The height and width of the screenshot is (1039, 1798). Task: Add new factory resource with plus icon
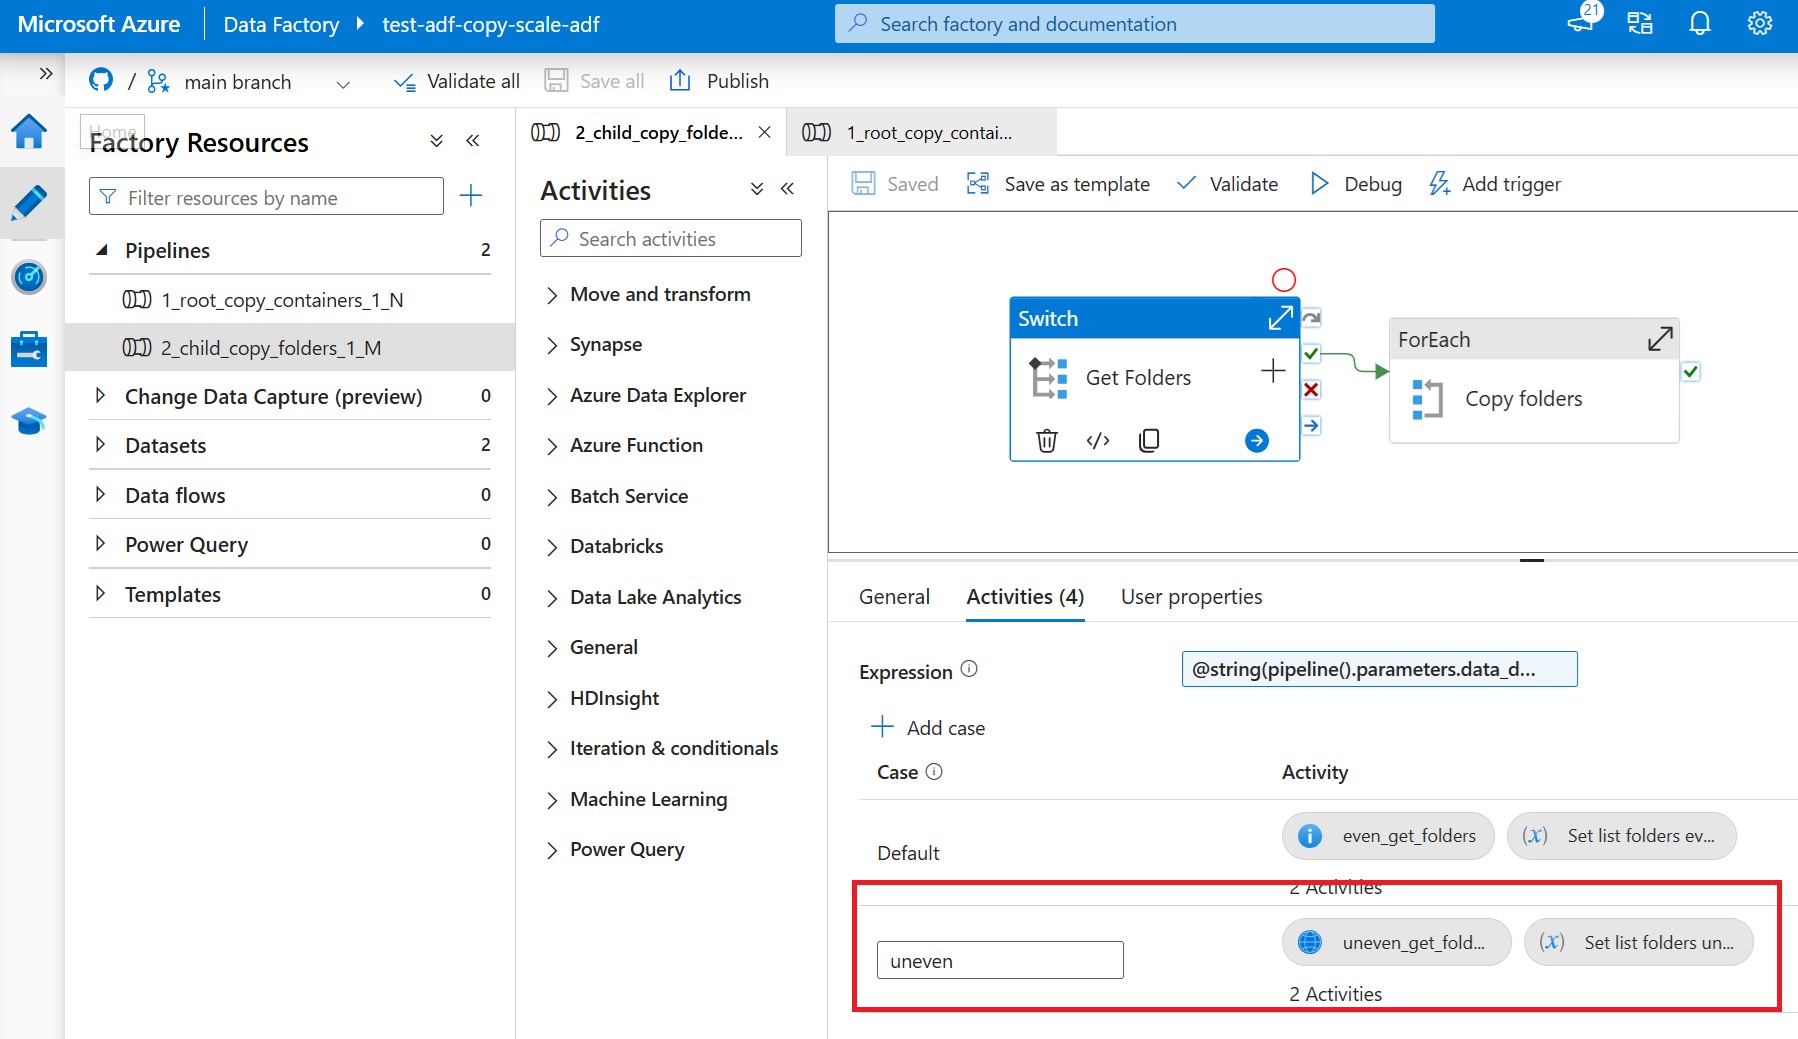click(x=471, y=196)
